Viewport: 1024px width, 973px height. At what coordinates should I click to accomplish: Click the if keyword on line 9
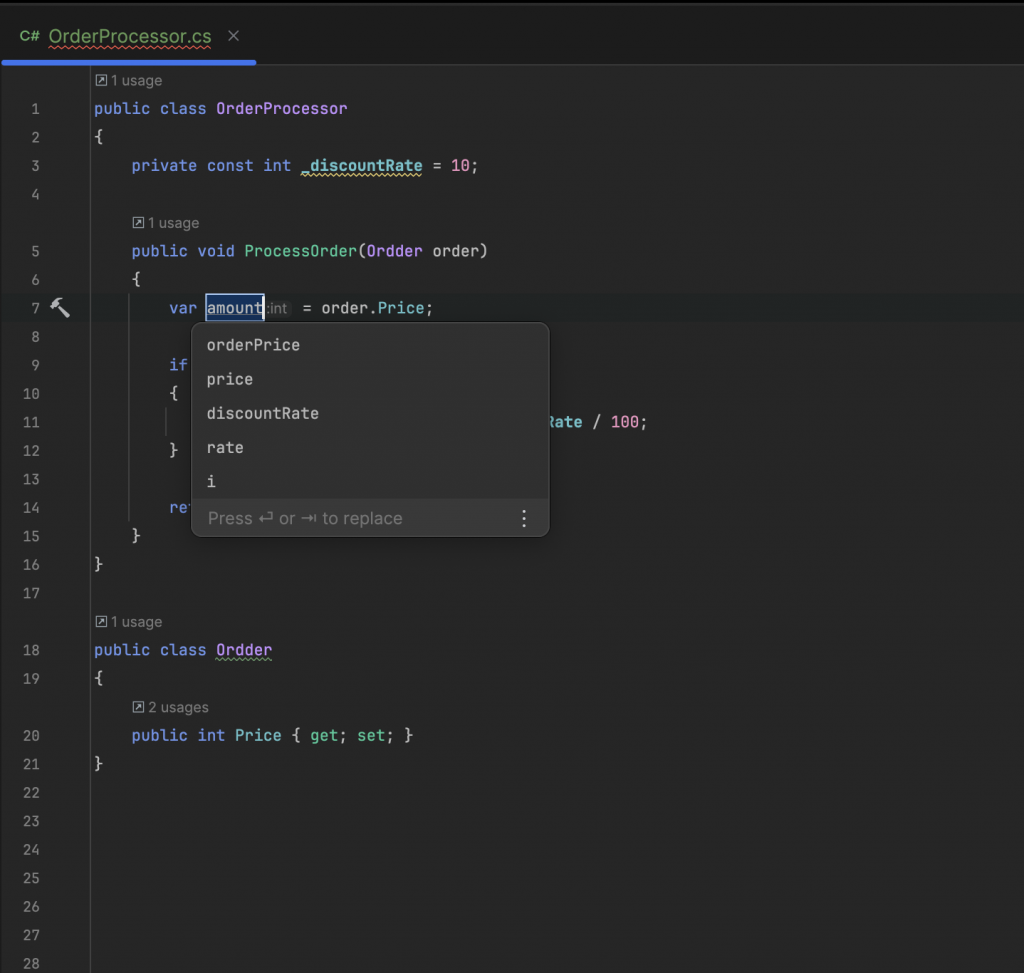point(178,365)
